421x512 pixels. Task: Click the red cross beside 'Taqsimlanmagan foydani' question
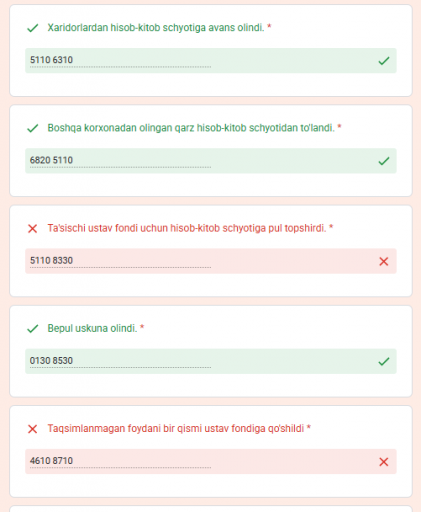(33, 429)
